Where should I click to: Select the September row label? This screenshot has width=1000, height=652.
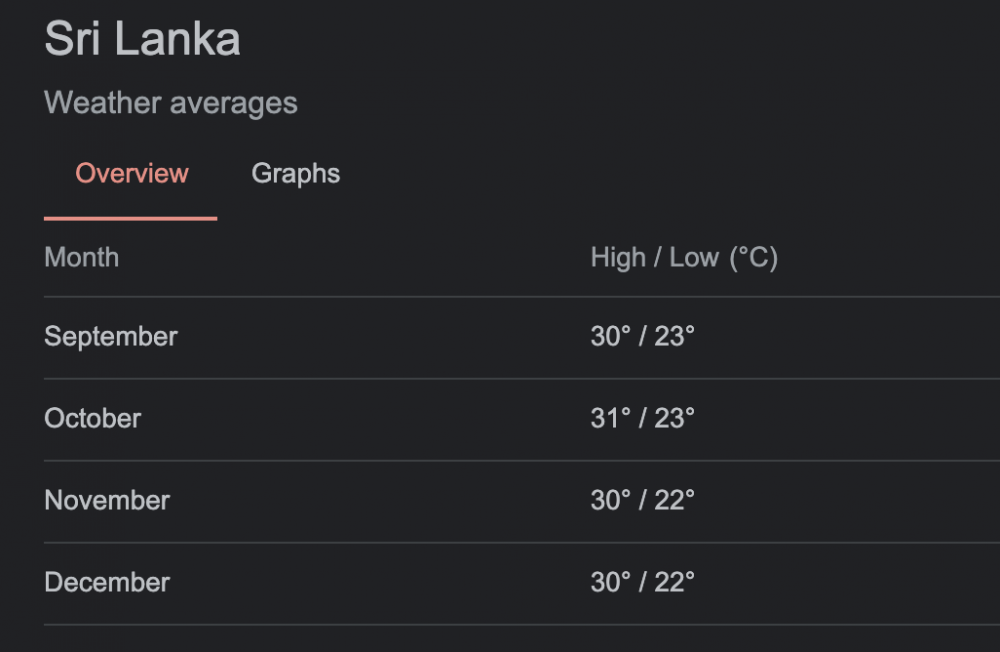pos(110,337)
